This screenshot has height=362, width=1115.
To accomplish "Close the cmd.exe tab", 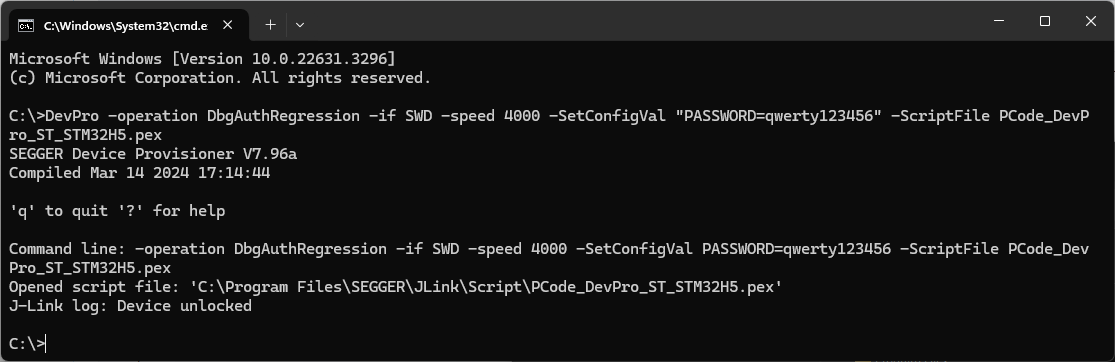I will point(228,25).
